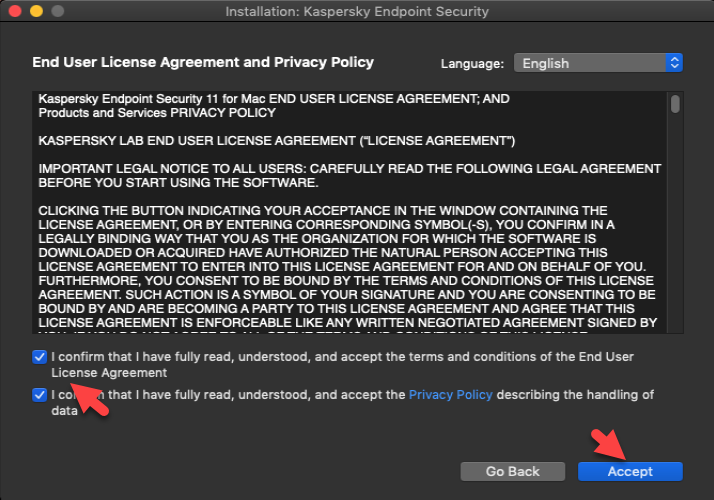
Task: Minimize the installer using the yellow button
Action: 36,11
